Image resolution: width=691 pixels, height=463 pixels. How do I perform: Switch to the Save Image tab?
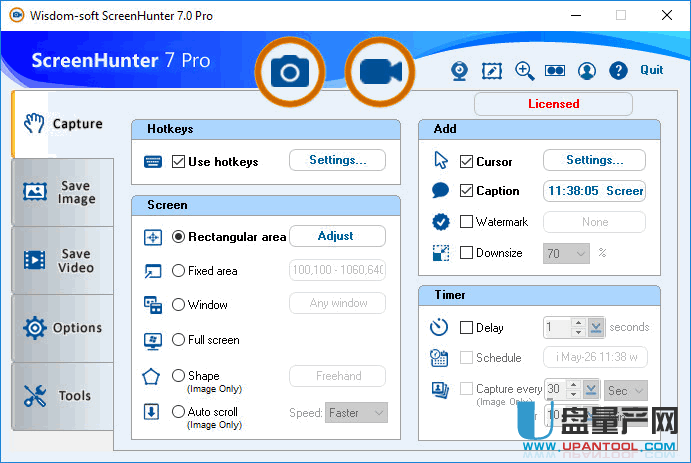point(62,192)
